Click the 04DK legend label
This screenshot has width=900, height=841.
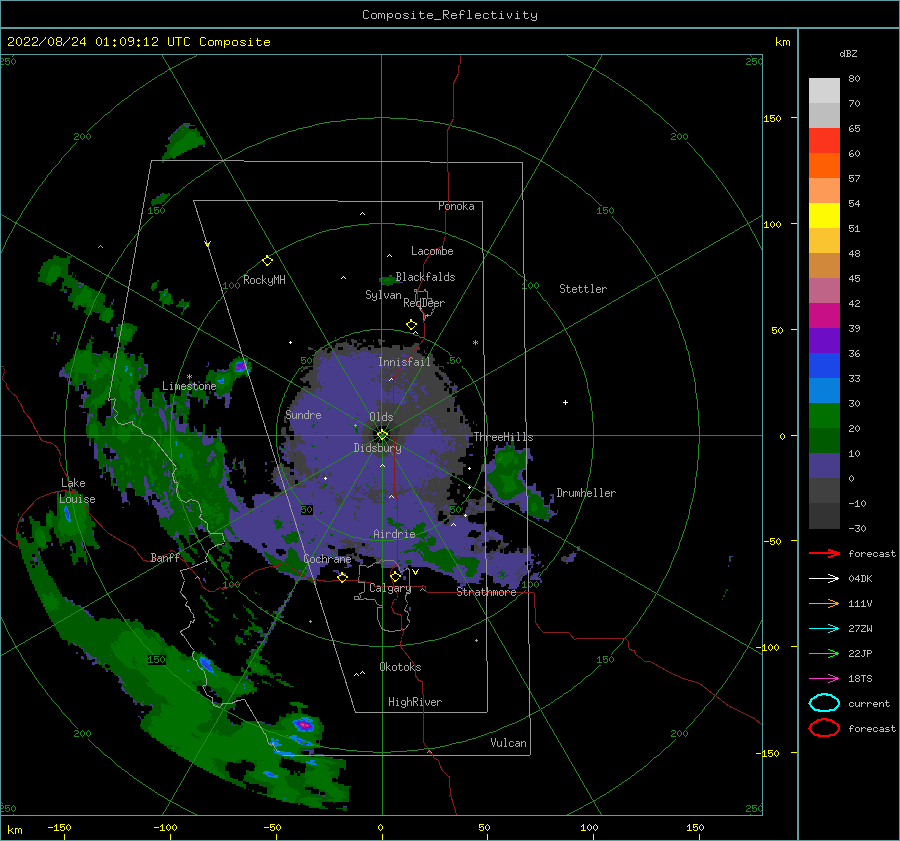coord(860,579)
